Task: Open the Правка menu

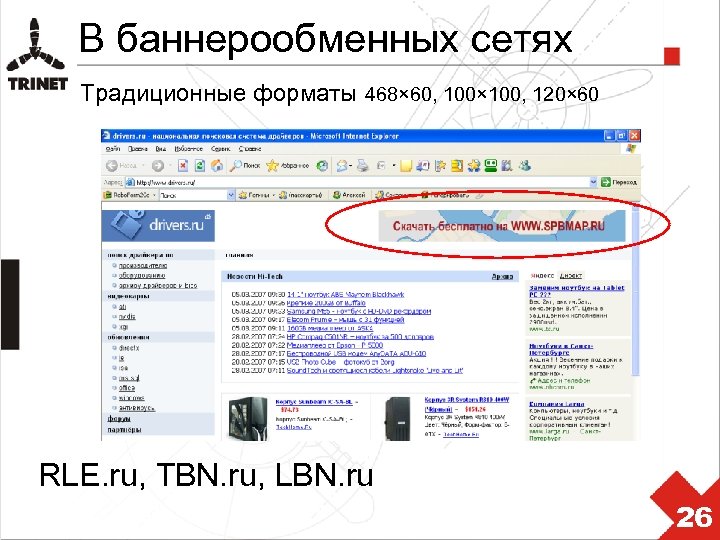Action: coord(138,149)
